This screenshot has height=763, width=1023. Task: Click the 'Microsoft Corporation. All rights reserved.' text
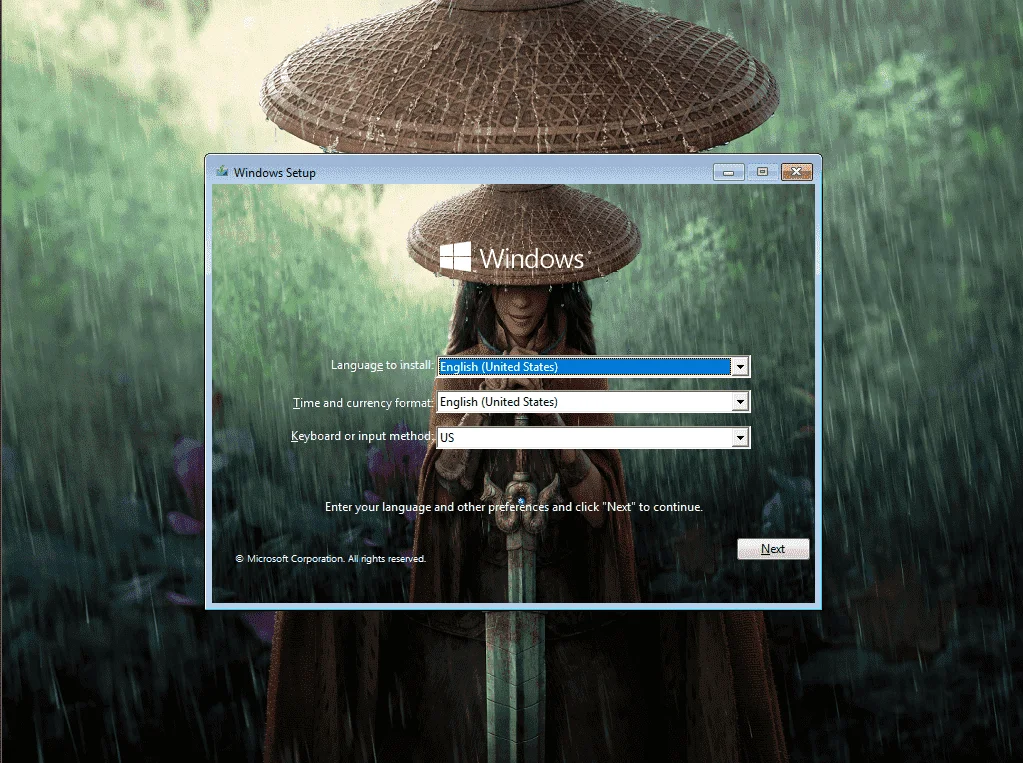tap(330, 559)
